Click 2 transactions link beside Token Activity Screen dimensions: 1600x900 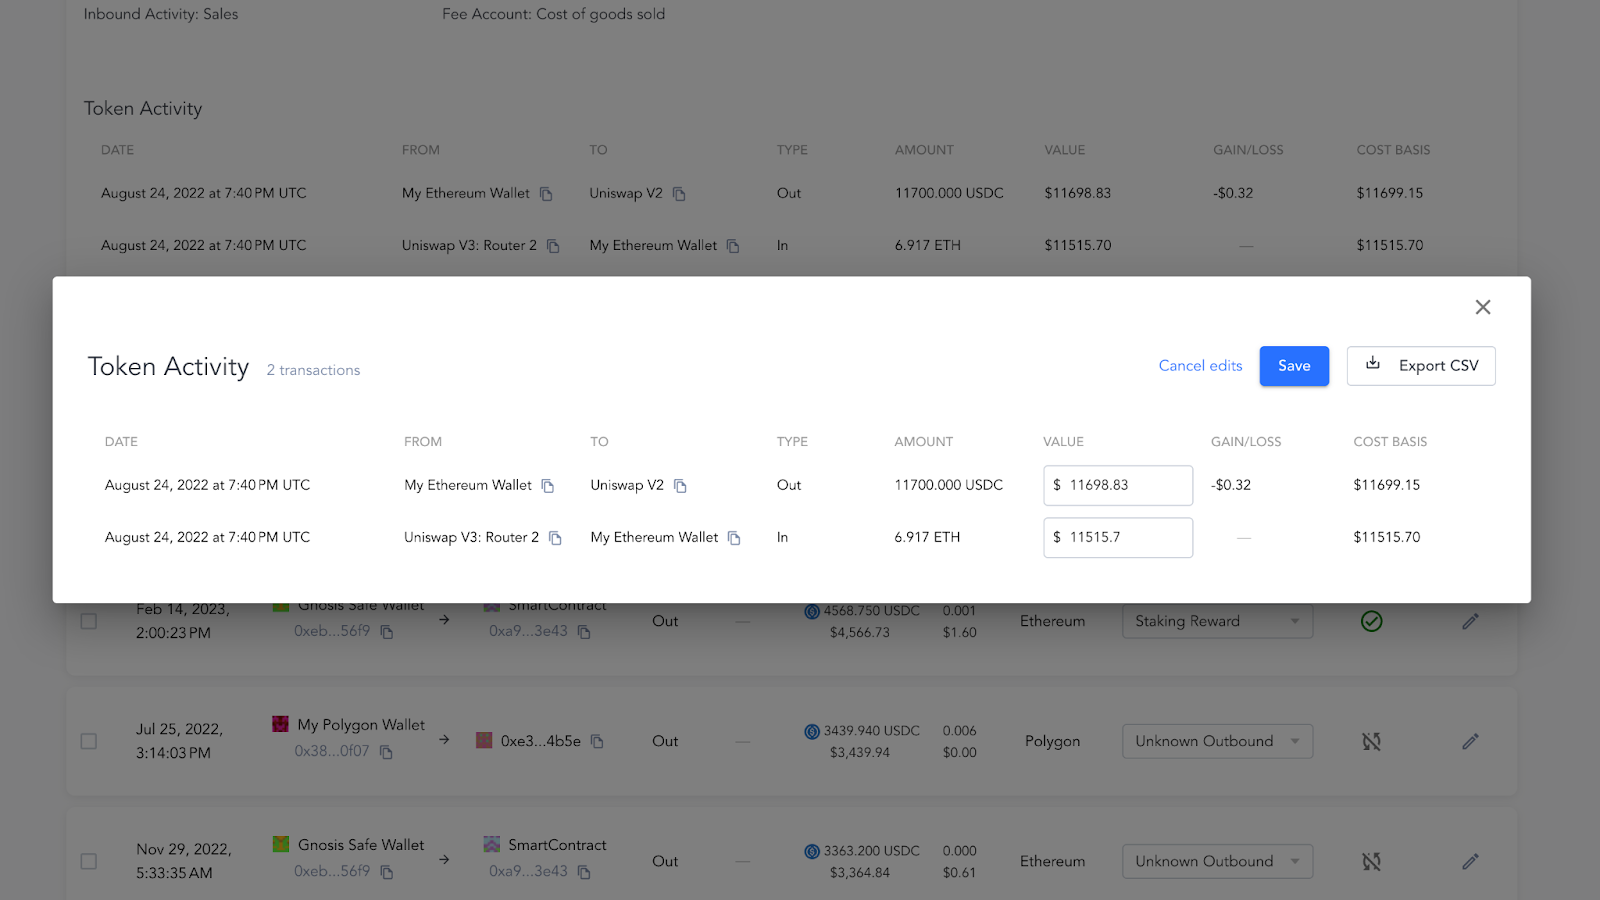313,370
